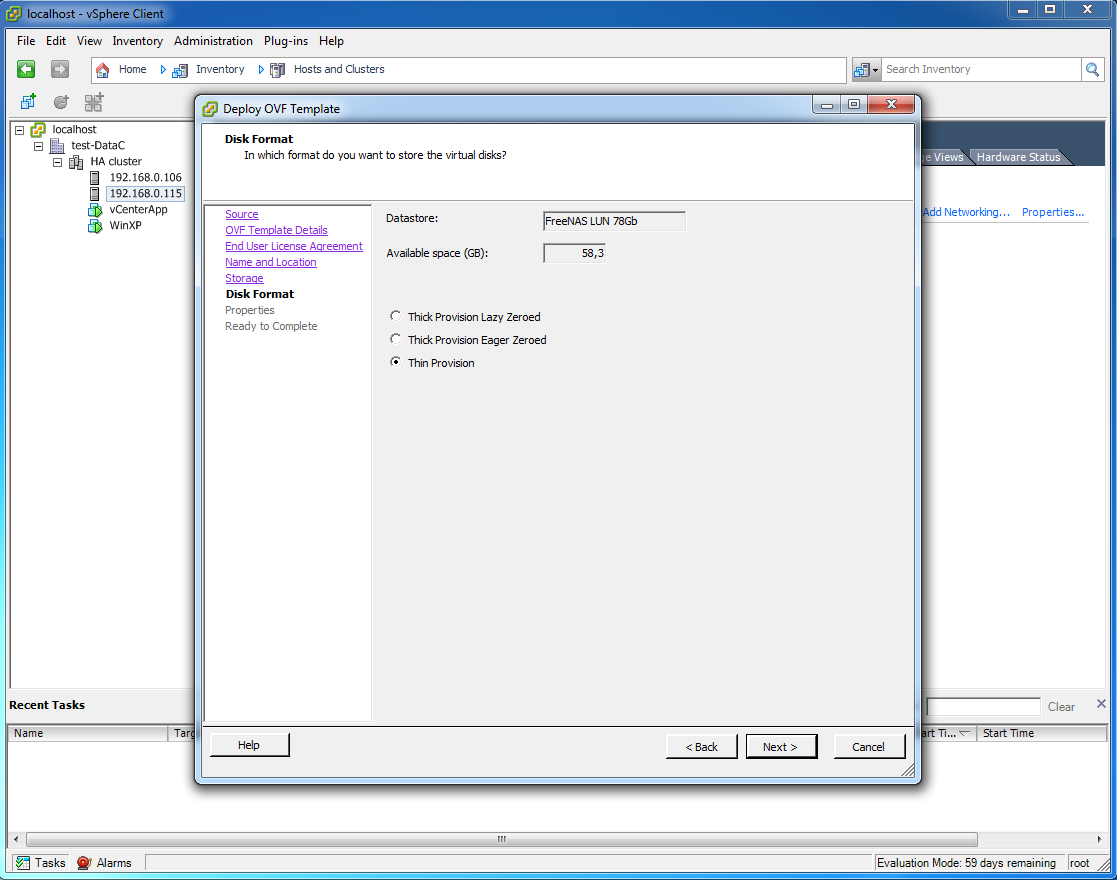
Task: Click the Add Networking... link
Action: pyautogui.click(x=966, y=212)
